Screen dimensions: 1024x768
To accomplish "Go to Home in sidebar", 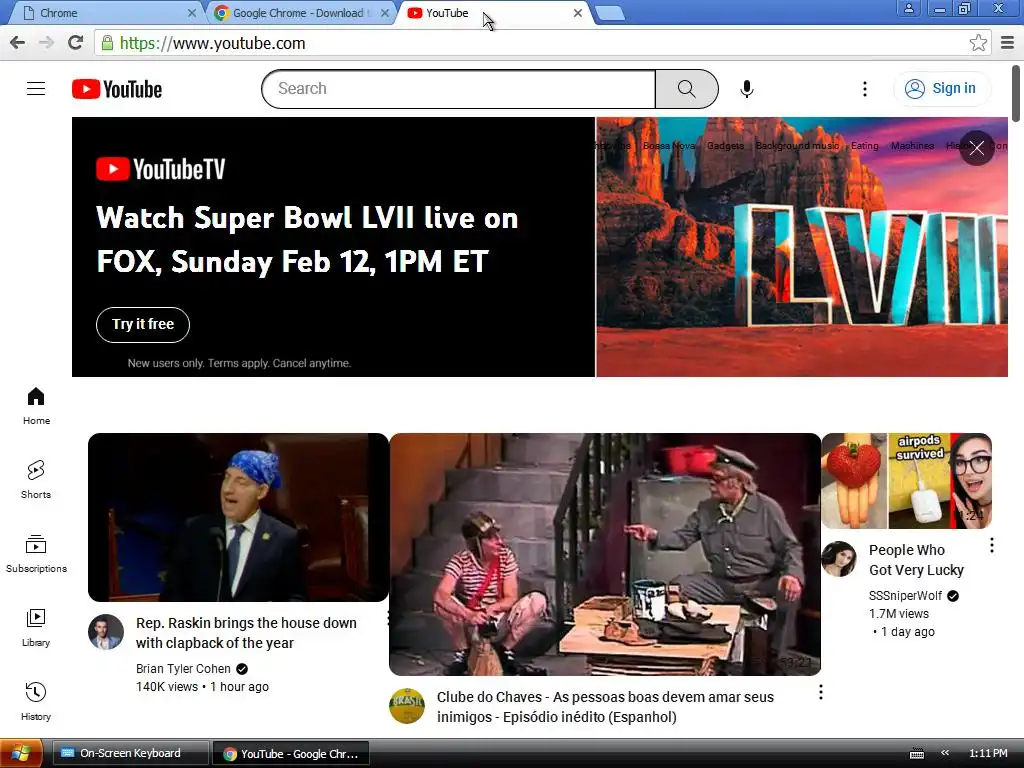I will coord(36,406).
